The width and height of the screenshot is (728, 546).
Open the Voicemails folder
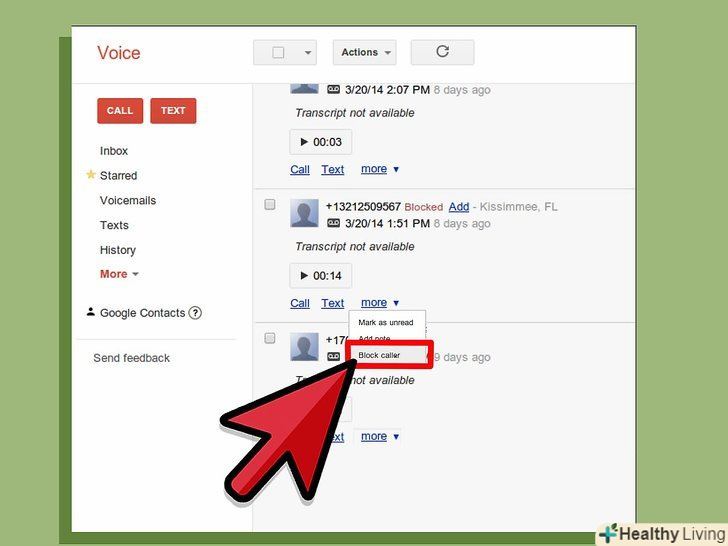(128, 200)
